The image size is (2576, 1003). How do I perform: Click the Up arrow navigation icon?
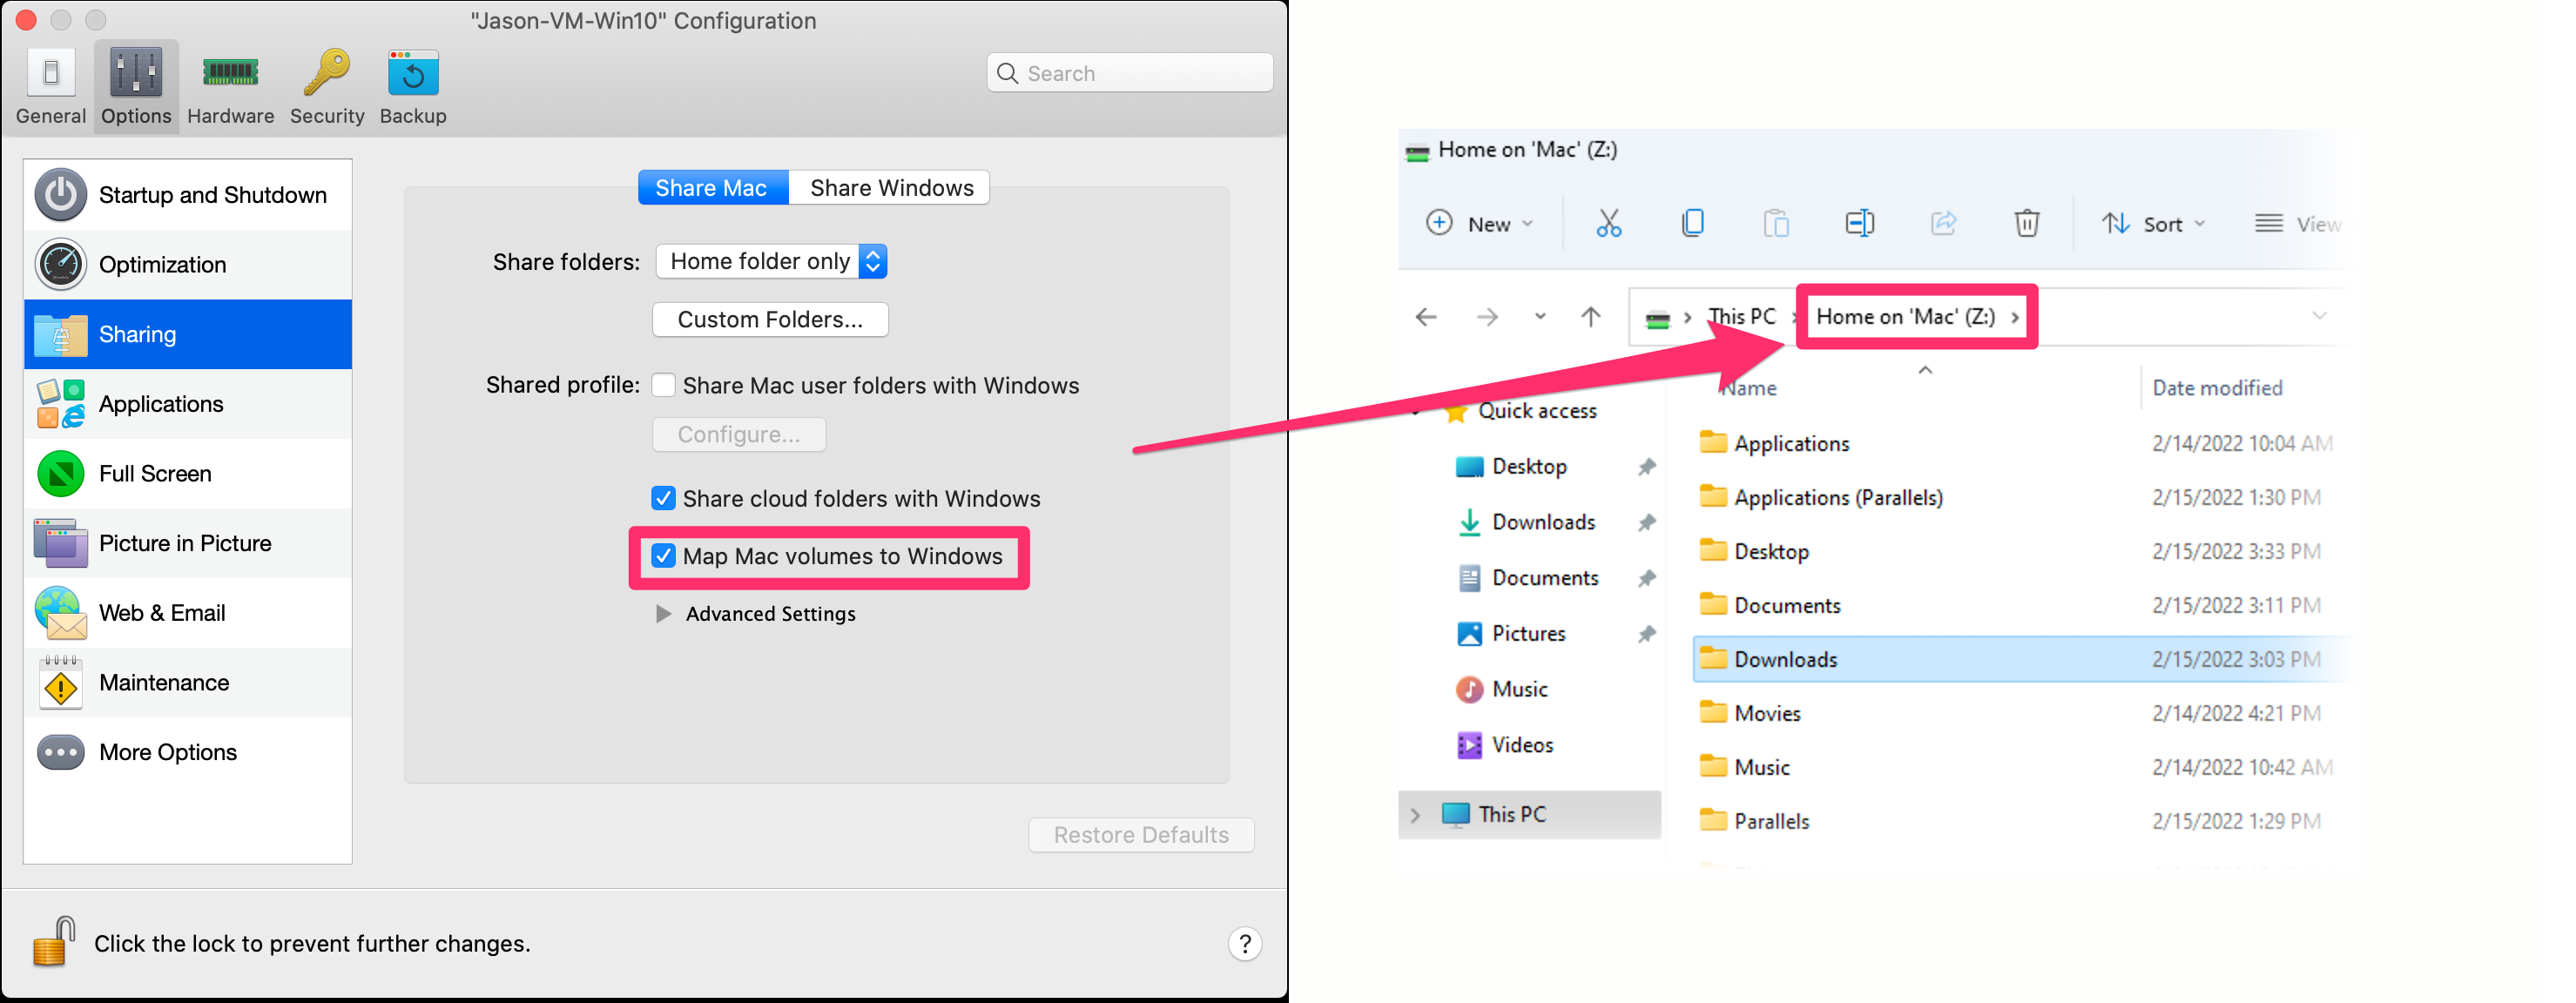[1590, 317]
